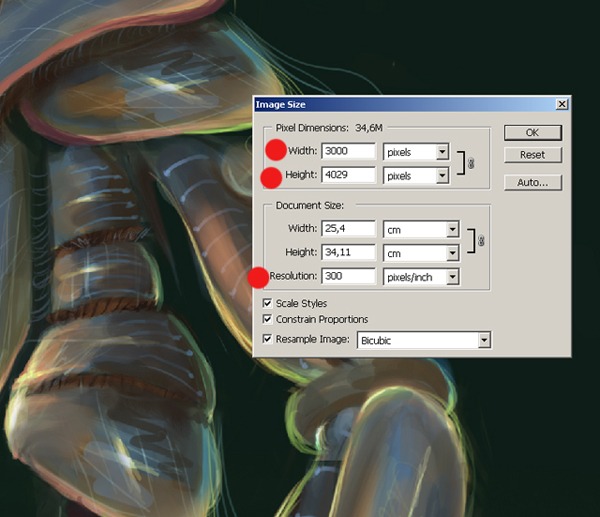Toggle the Constrain Proportions checkbox
Screen dimensions: 600x517
(x=267, y=319)
